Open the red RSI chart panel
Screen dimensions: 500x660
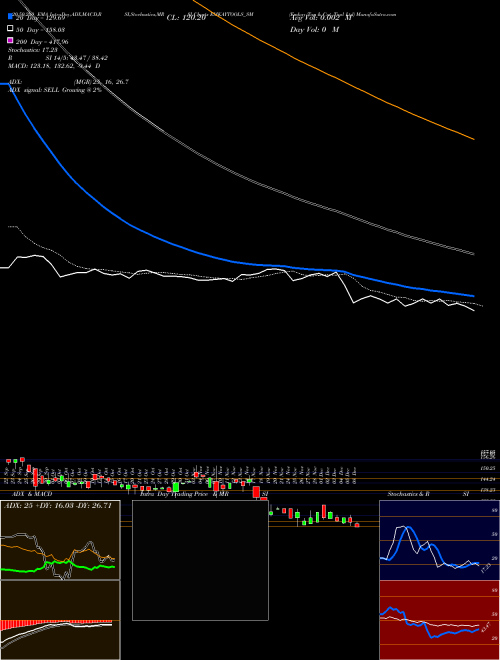(439, 620)
